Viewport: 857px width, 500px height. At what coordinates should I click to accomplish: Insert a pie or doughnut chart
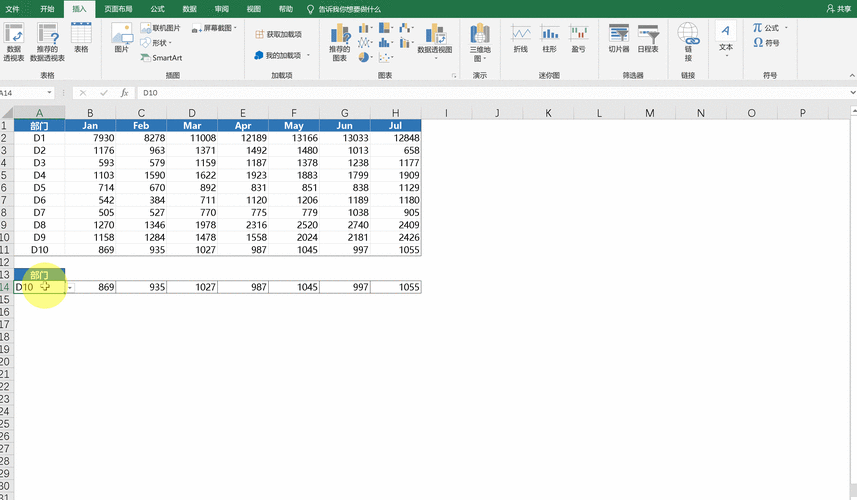coord(365,57)
